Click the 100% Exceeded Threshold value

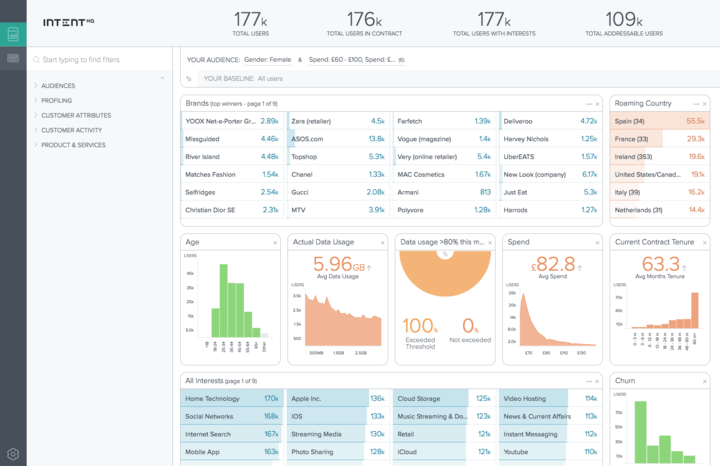[x=420, y=326]
